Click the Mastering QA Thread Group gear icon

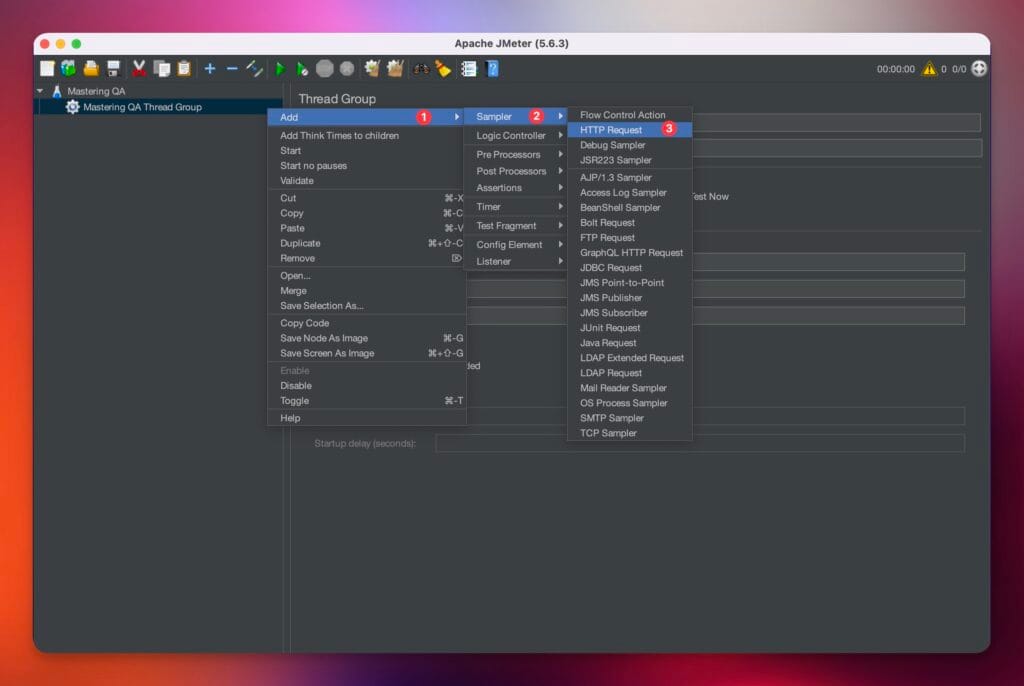72,106
